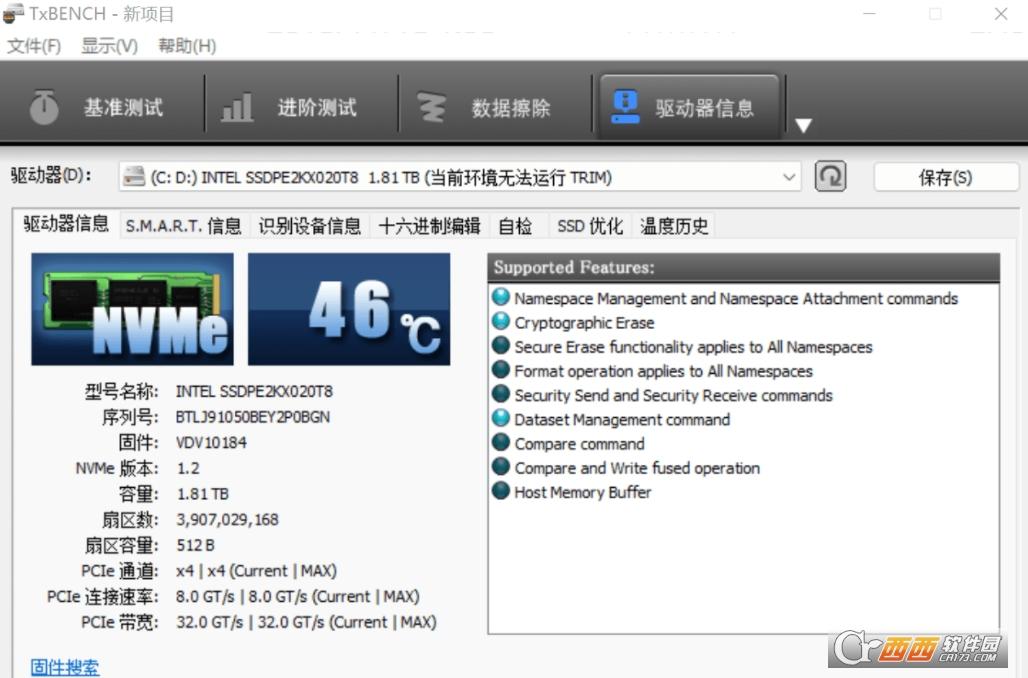Click the sector count 3,907,029,168
This screenshot has width=1028, height=678.
click(x=227, y=520)
